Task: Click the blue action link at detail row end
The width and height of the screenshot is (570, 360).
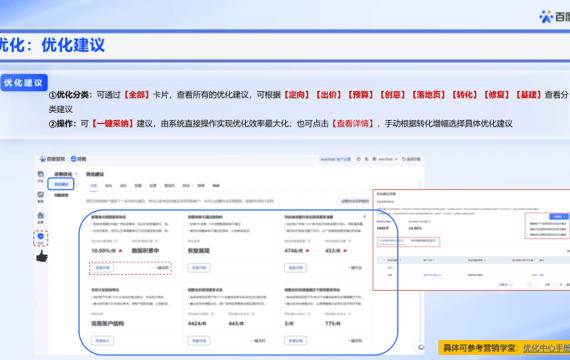Action: pos(542,275)
